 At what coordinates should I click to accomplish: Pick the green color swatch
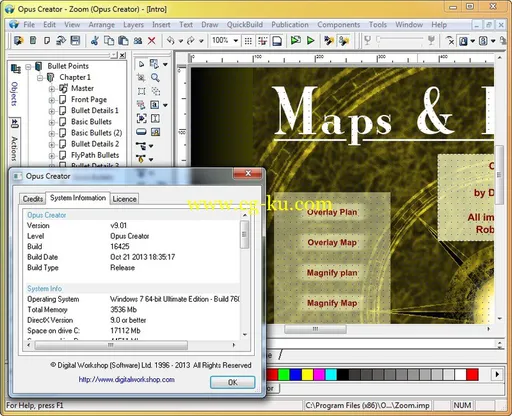point(284,375)
